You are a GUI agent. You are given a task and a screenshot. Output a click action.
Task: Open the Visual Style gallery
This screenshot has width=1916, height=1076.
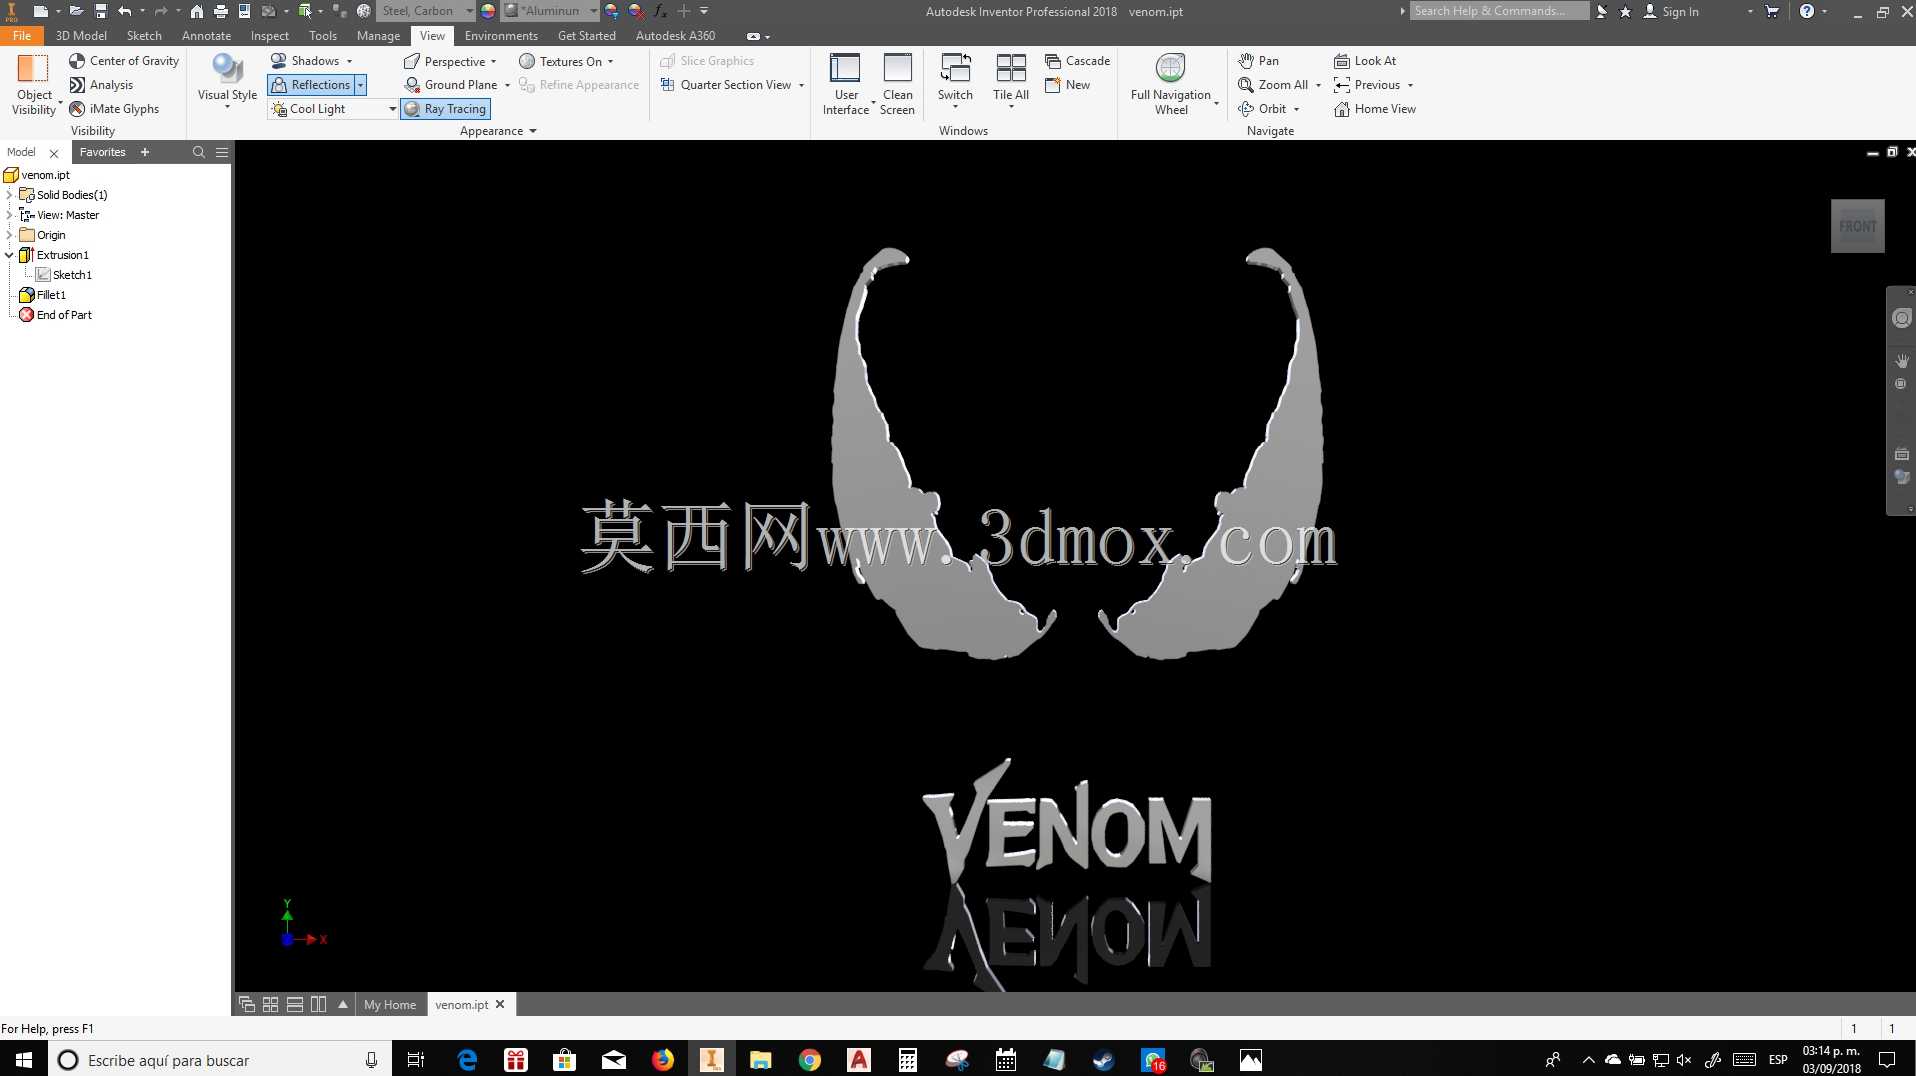tap(228, 80)
